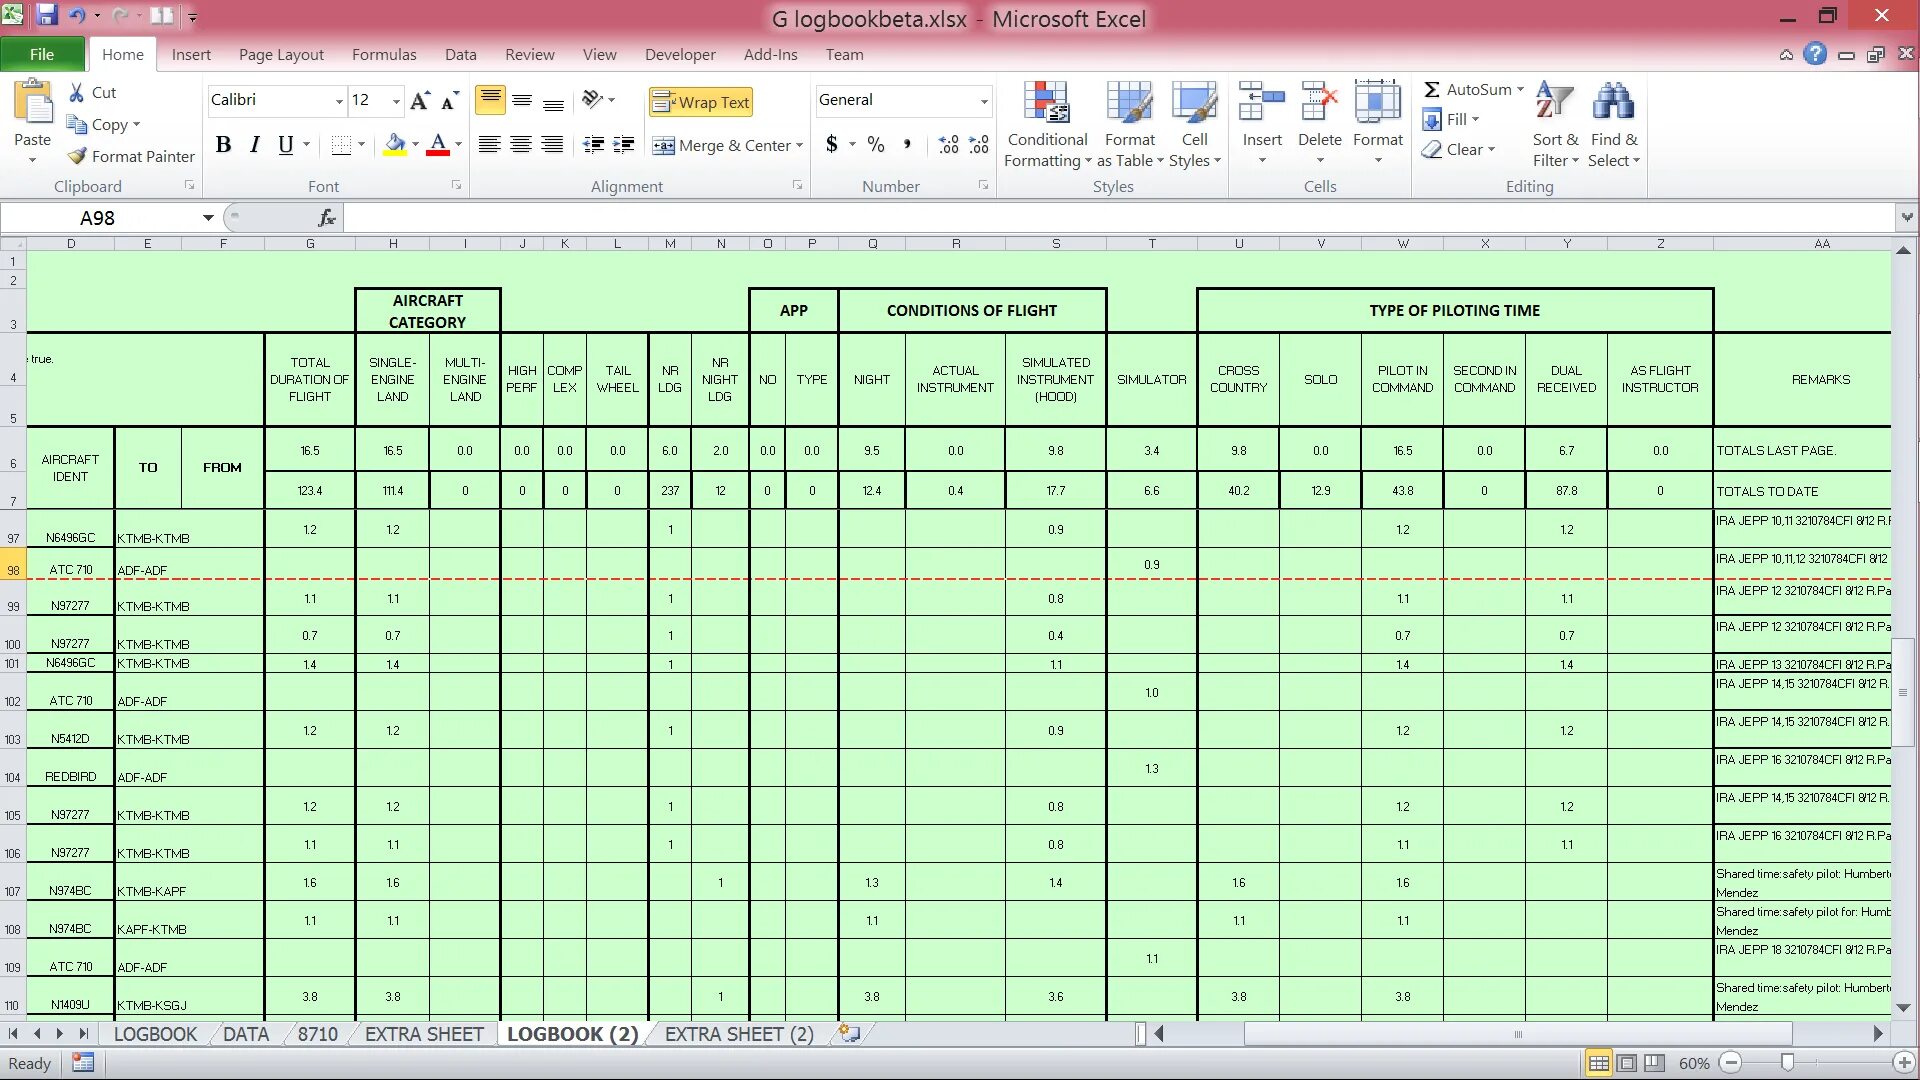Open the Formulas ribbon tab
This screenshot has width=1920, height=1080.
pos(383,54)
